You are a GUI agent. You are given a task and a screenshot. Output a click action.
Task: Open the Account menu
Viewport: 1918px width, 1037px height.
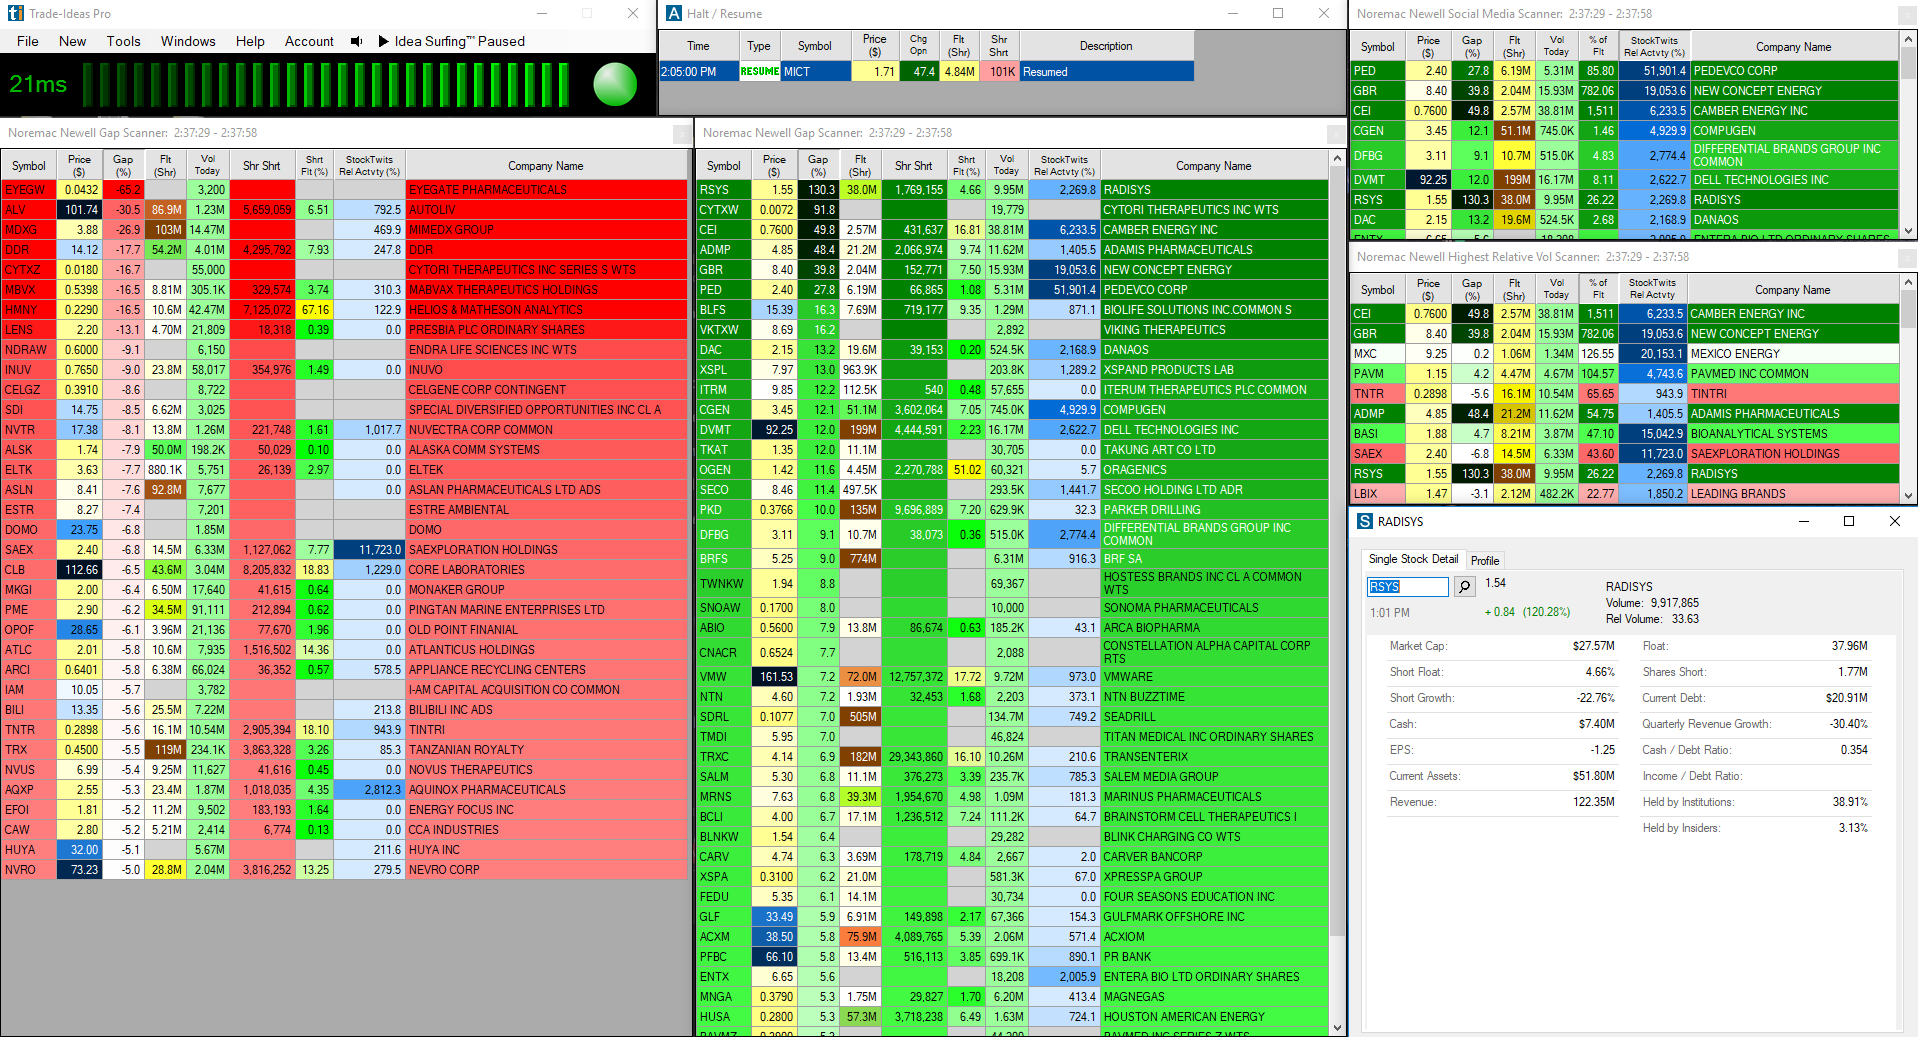(x=309, y=41)
